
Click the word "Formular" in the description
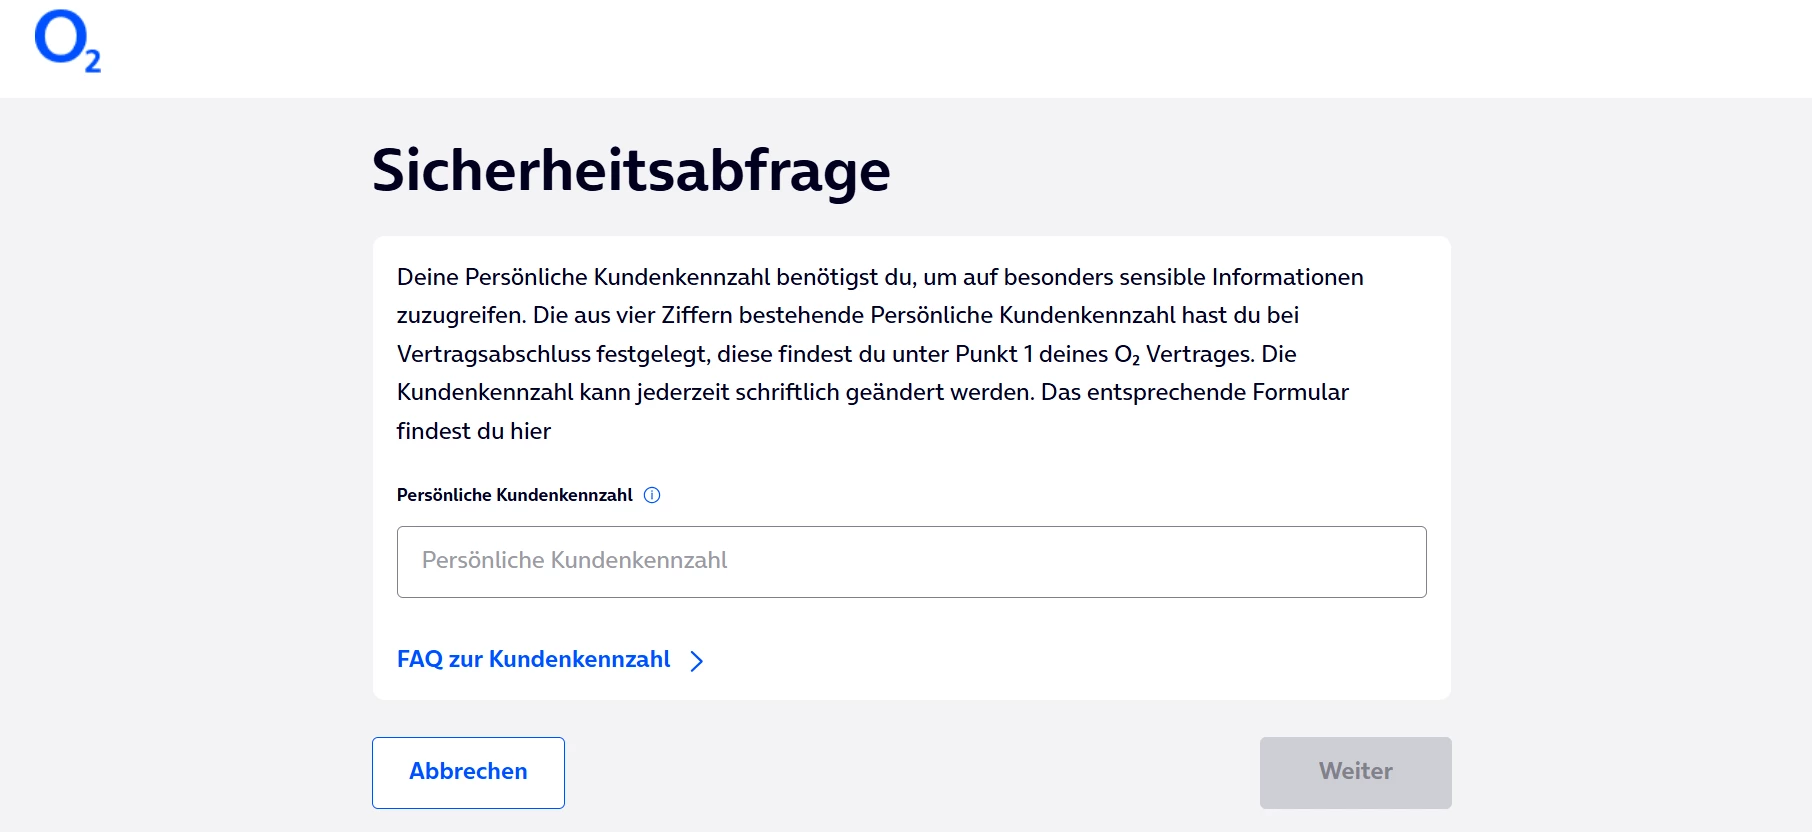click(1300, 393)
